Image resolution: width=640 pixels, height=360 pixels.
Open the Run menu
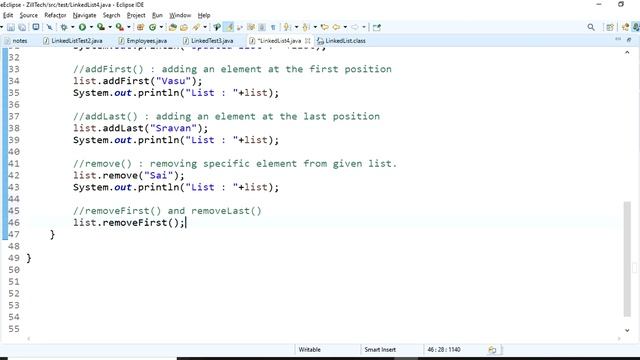point(157,15)
